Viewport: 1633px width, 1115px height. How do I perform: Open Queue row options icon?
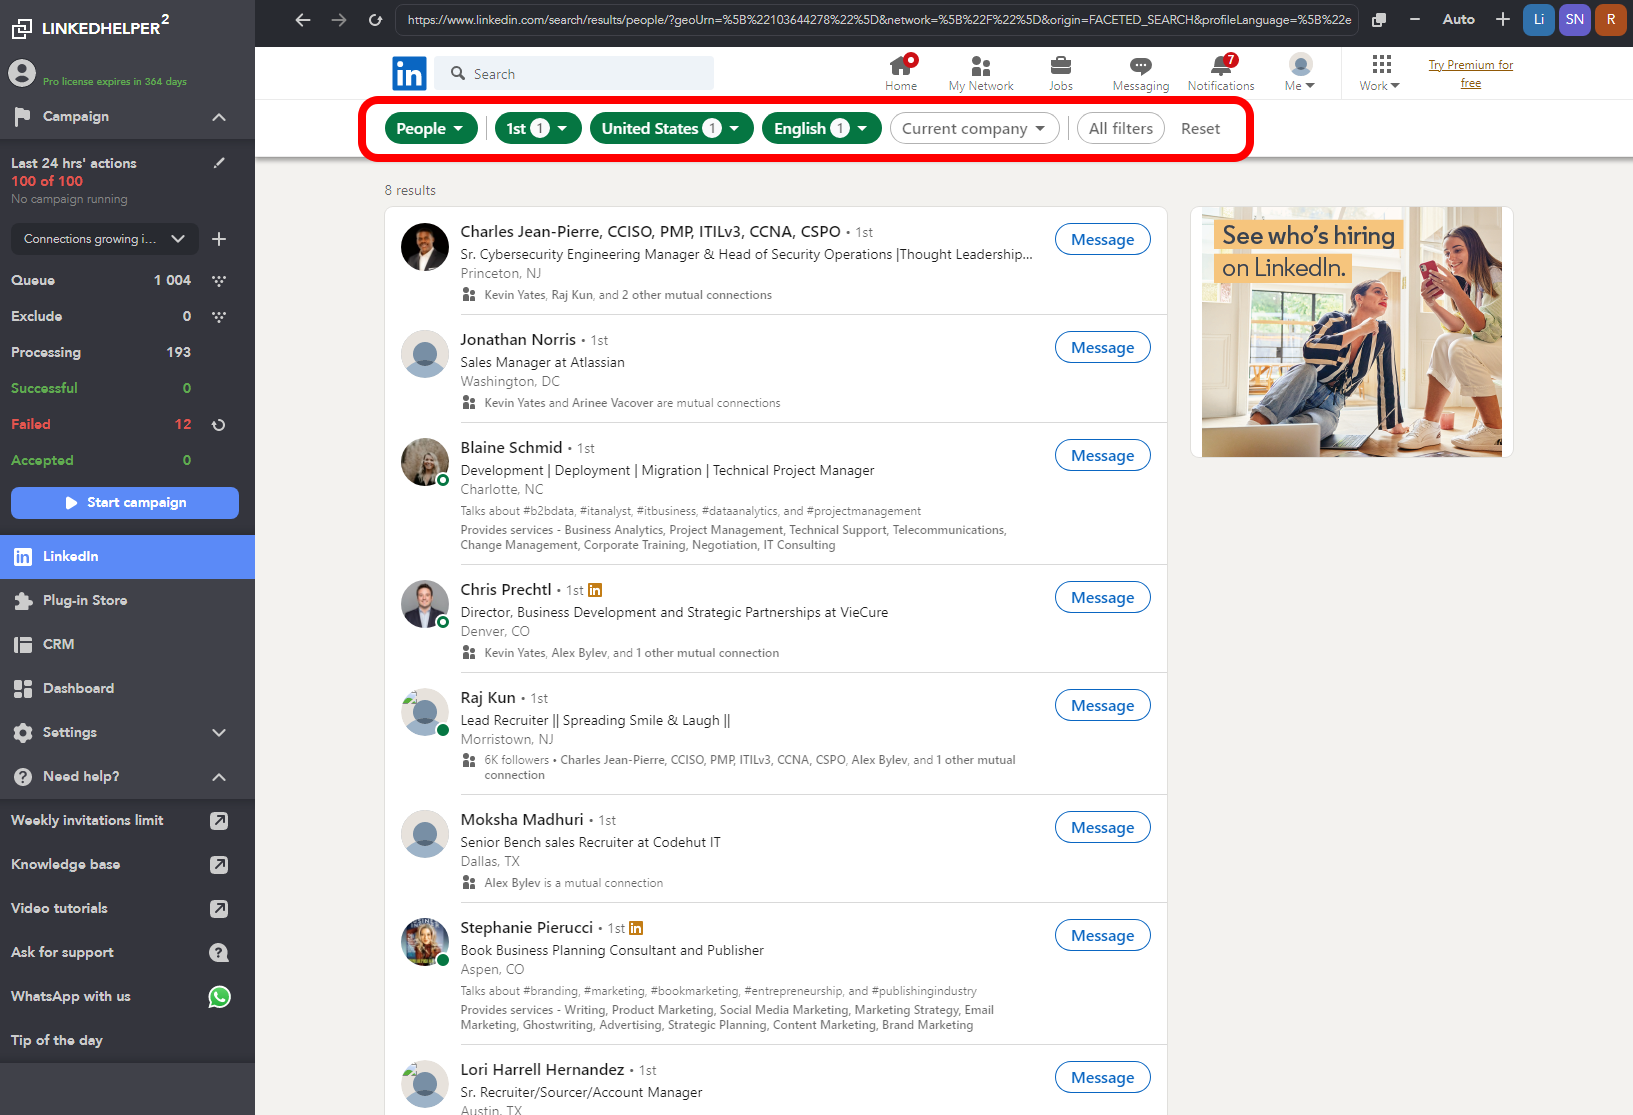219,281
